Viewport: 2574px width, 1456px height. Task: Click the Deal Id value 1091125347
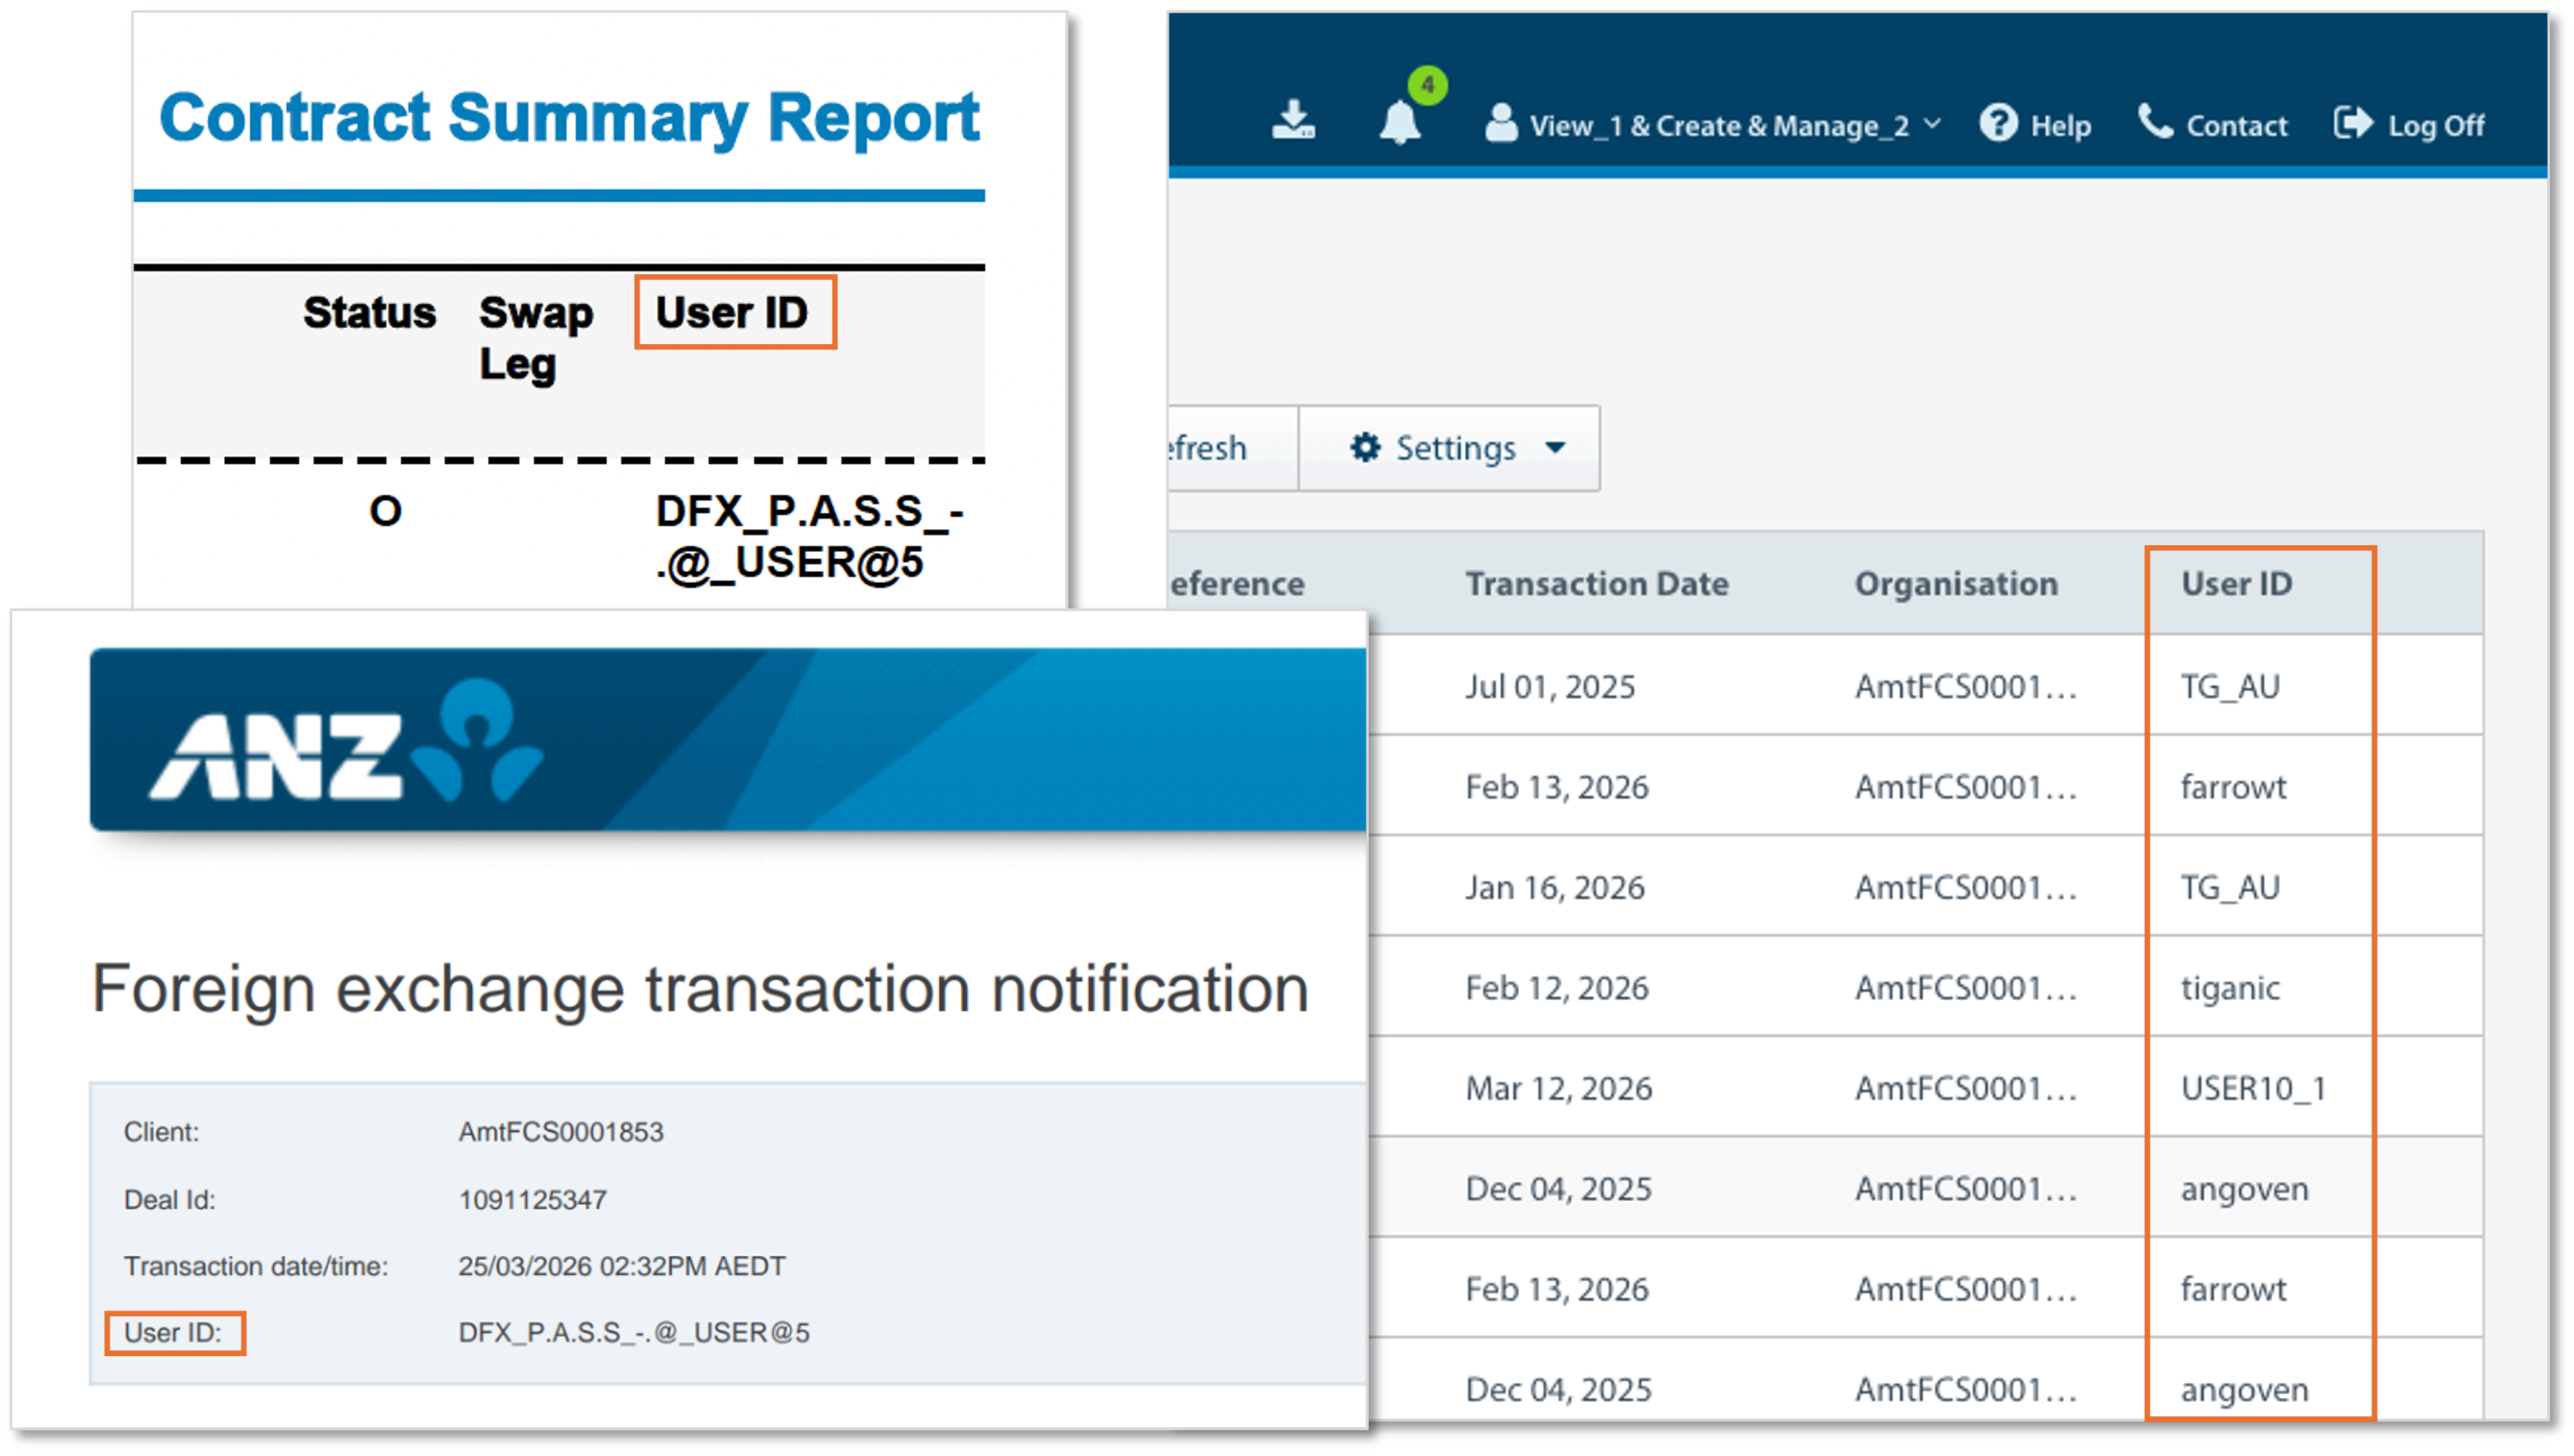point(532,1199)
